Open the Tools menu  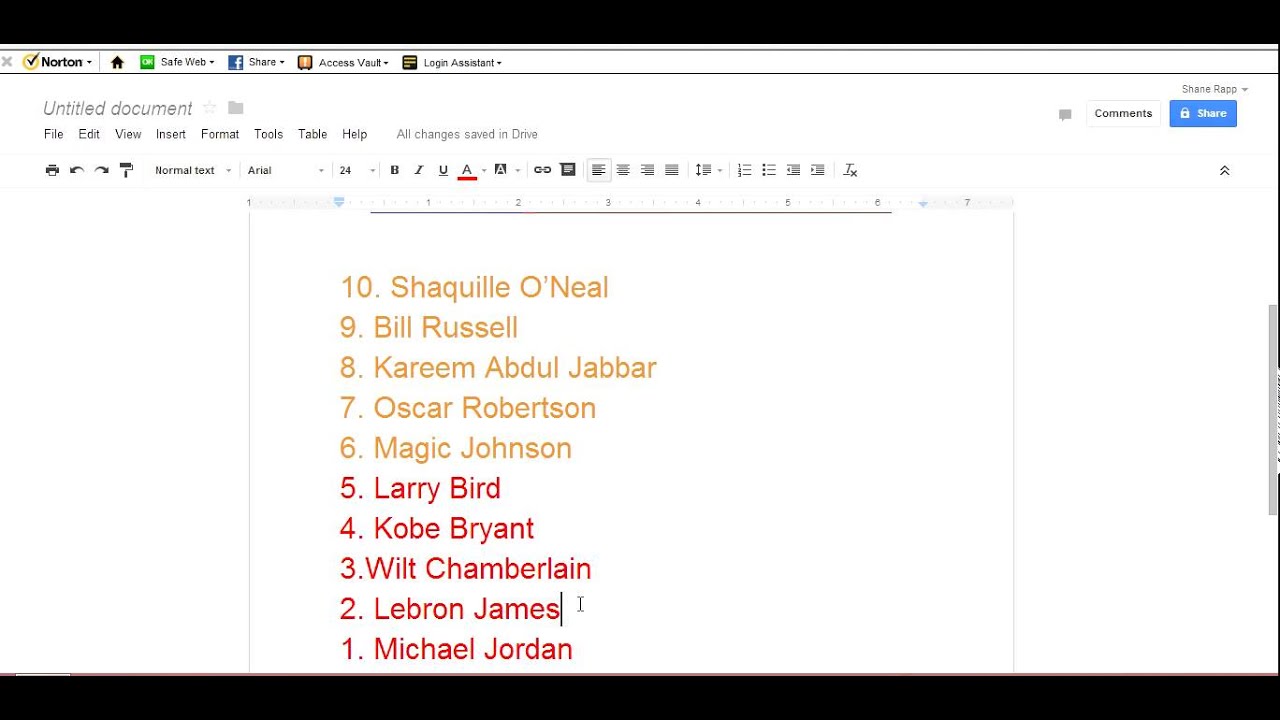point(268,134)
